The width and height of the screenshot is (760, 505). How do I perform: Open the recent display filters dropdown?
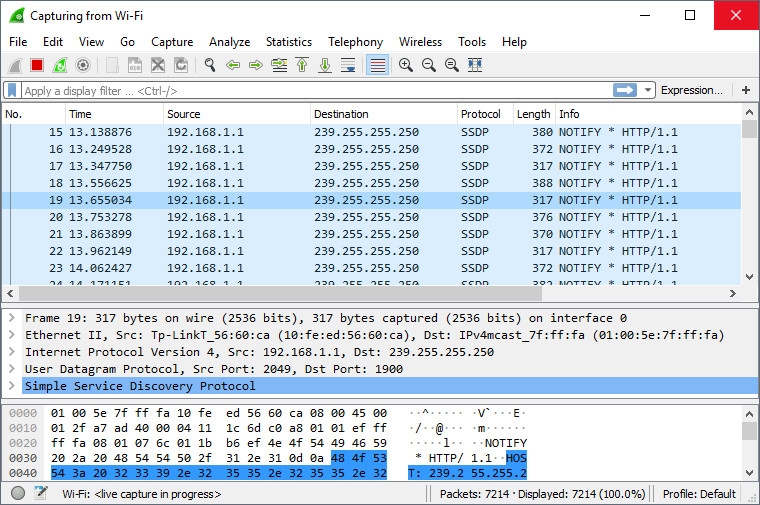tap(648, 90)
